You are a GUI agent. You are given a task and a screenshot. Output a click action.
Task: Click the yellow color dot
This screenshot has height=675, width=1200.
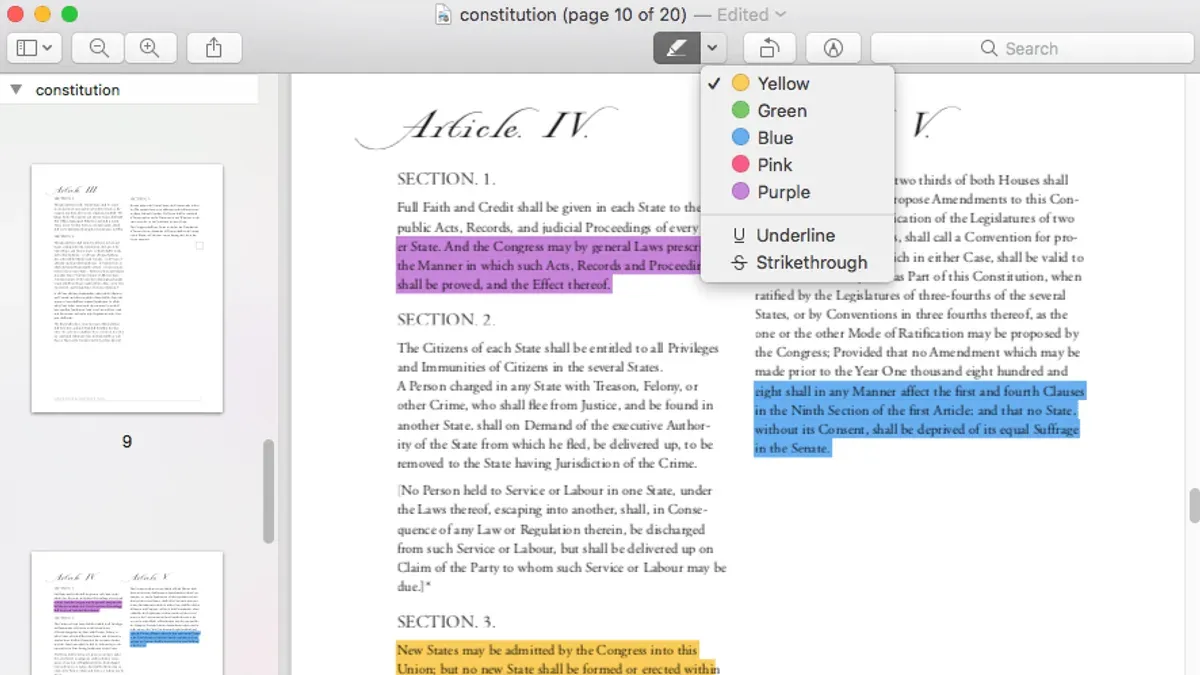[740, 83]
